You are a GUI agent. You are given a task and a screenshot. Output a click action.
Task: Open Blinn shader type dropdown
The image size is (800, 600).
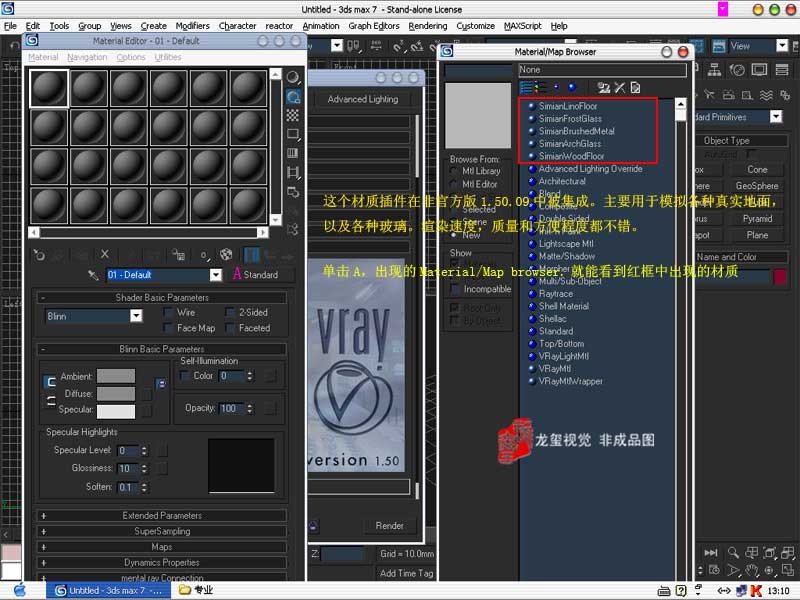136,316
